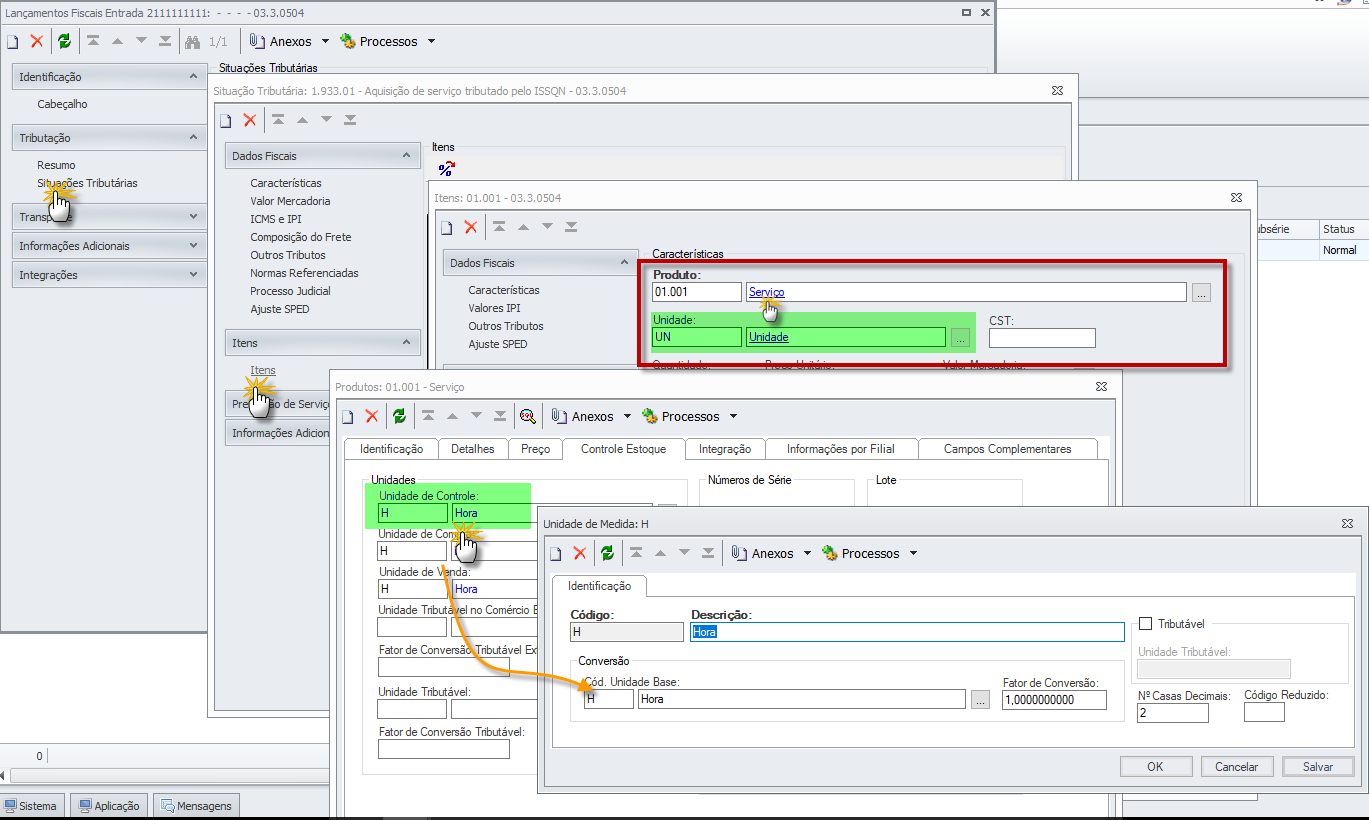The height and width of the screenshot is (820, 1369).
Task: Switch to the Identificação tab in Produtos
Action: [x=391, y=449]
